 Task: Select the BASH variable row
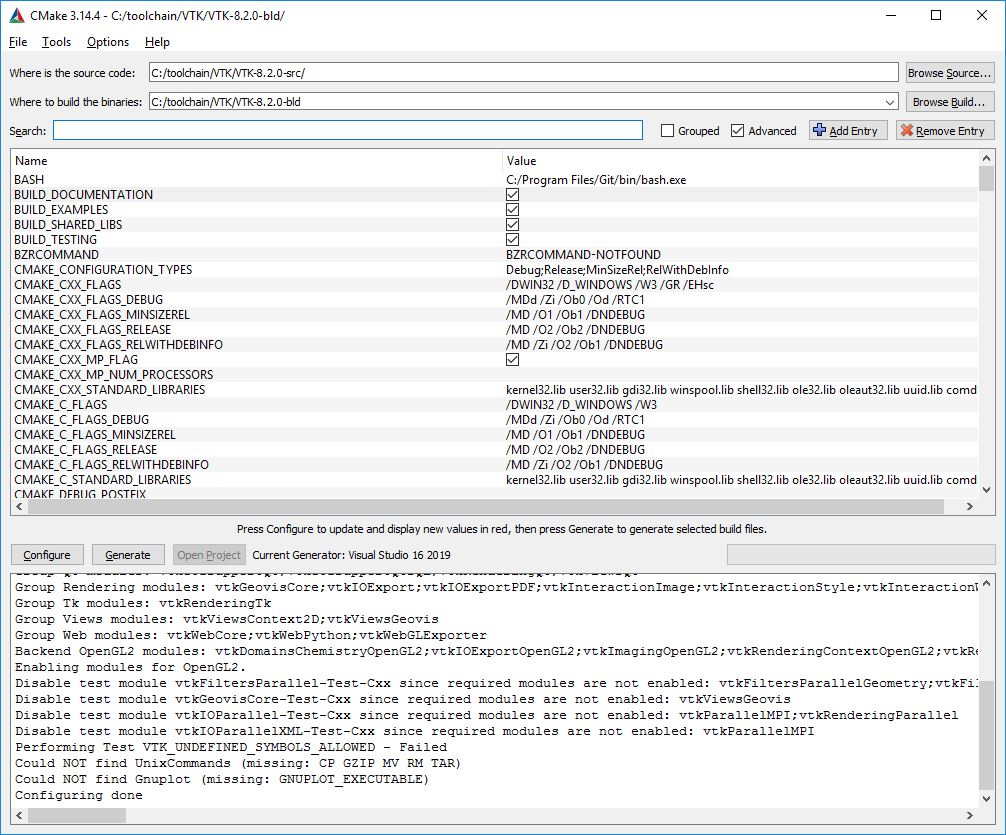(x=494, y=180)
